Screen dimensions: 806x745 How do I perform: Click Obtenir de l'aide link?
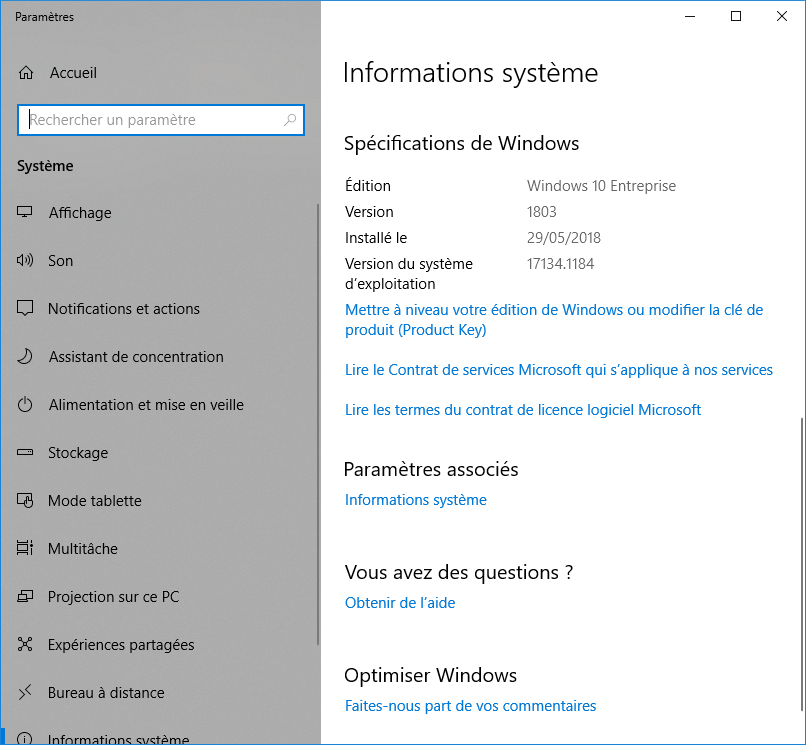tap(400, 603)
